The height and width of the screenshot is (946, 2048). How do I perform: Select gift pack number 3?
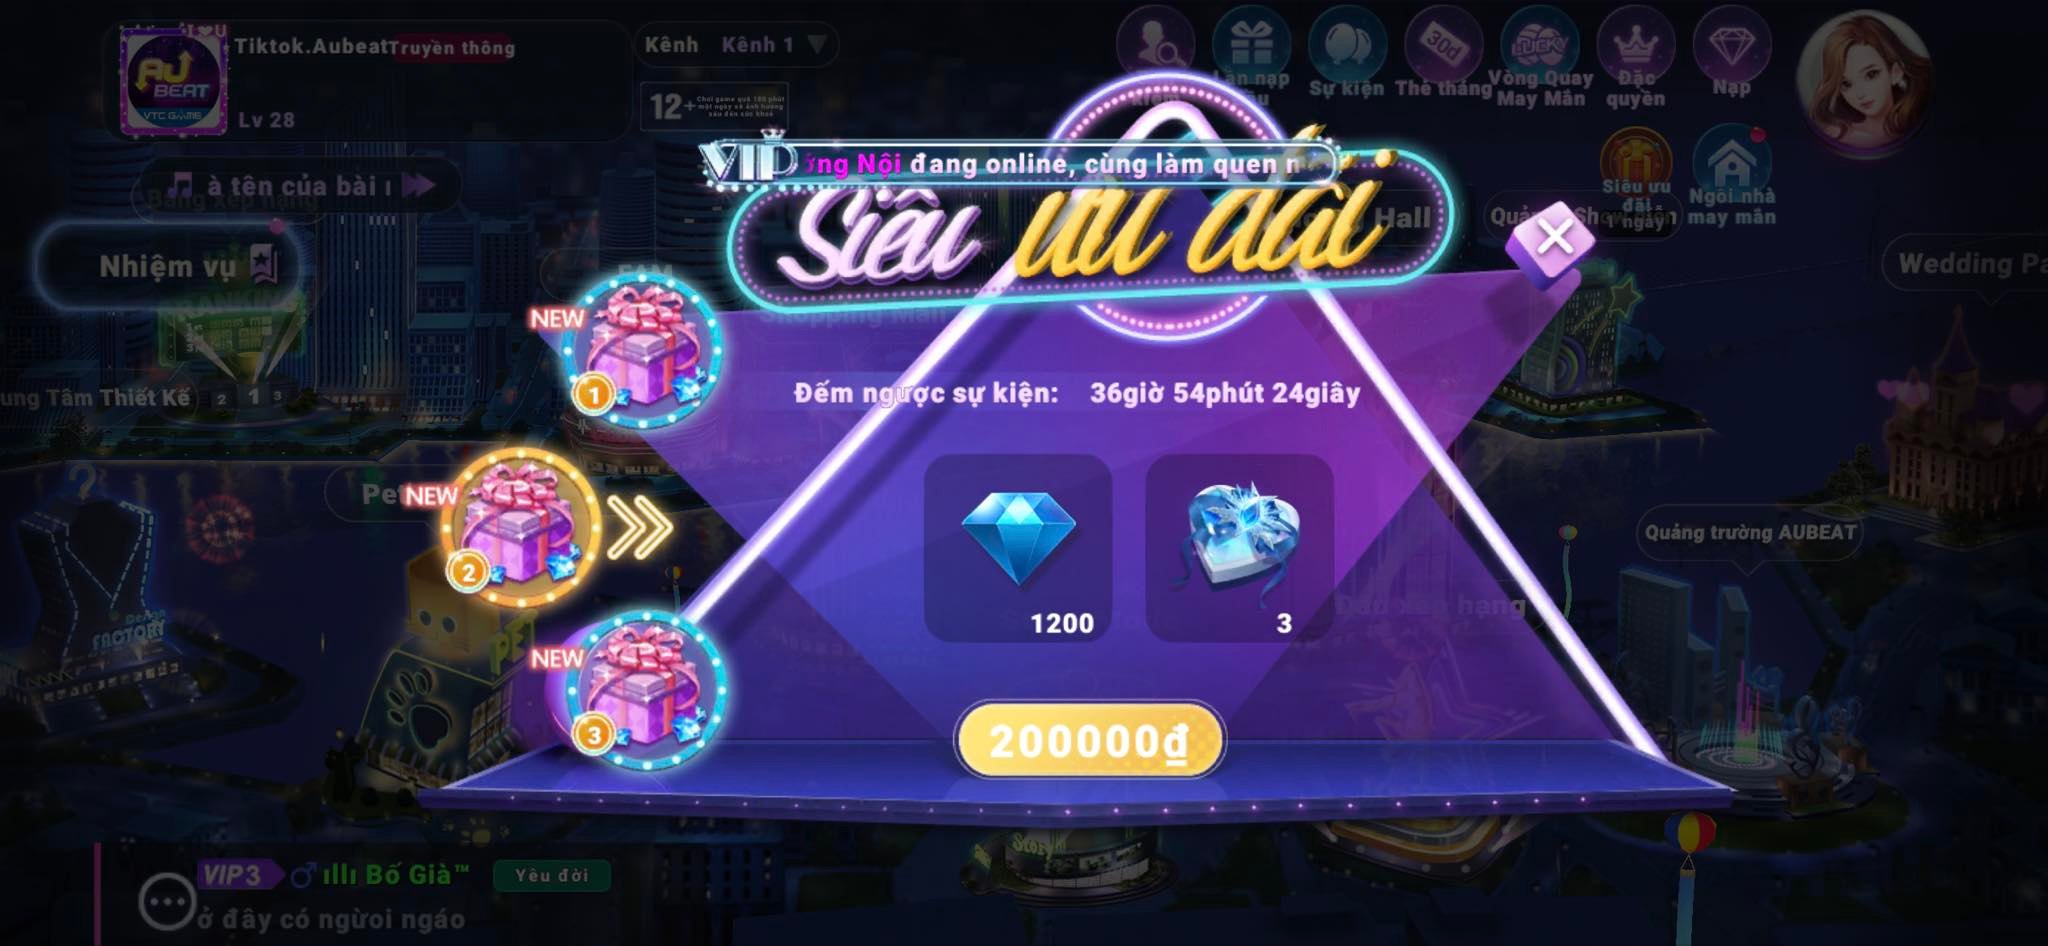coord(645,690)
